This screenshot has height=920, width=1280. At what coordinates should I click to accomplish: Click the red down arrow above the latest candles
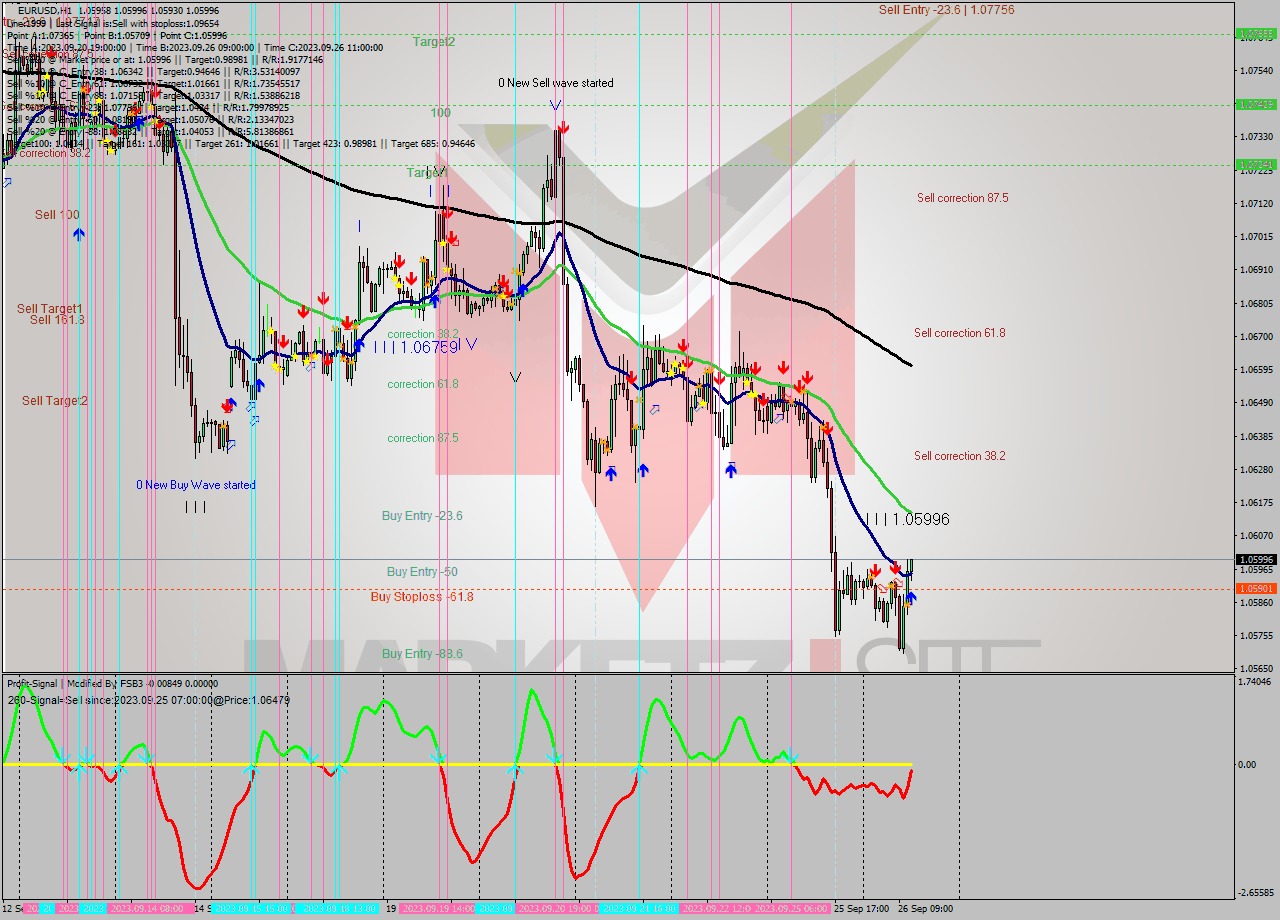click(x=893, y=567)
